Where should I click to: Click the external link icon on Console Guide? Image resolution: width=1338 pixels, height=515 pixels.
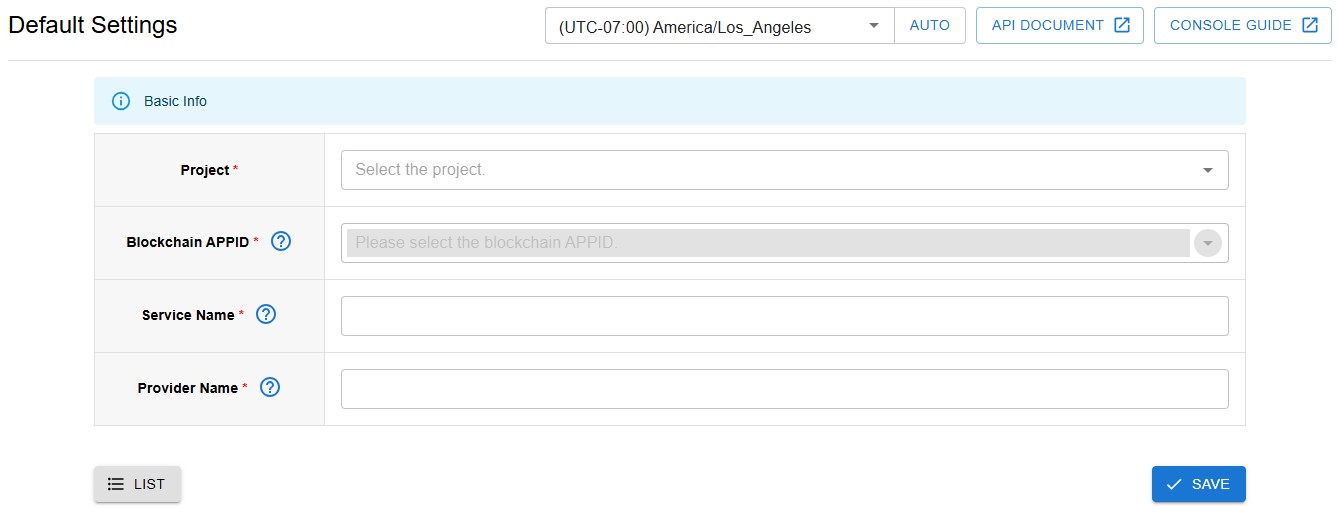[1309, 25]
